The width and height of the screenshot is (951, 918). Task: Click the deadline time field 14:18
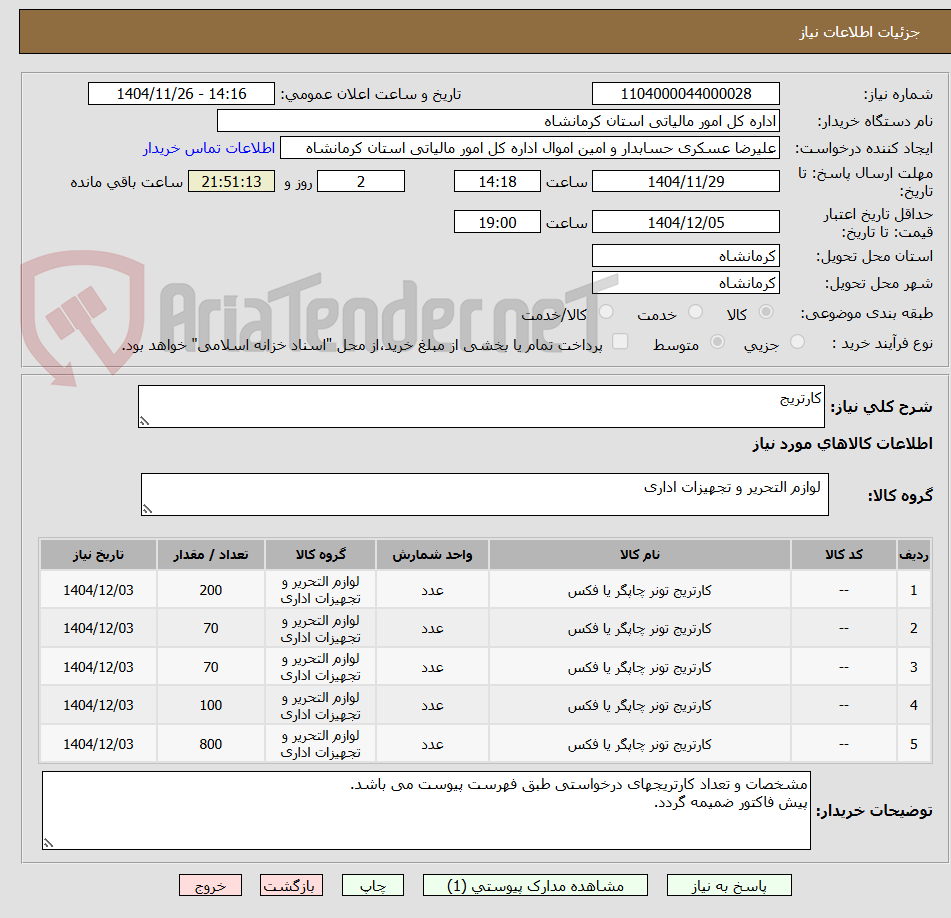click(497, 181)
